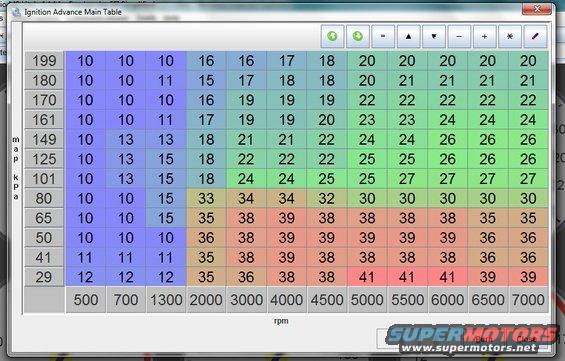The height and width of the screenshot is (361, 565).
Task: Select cell 26 at 149 kPa, 6000 rpm
Action: pyautogui.click(x=448, y=139)
